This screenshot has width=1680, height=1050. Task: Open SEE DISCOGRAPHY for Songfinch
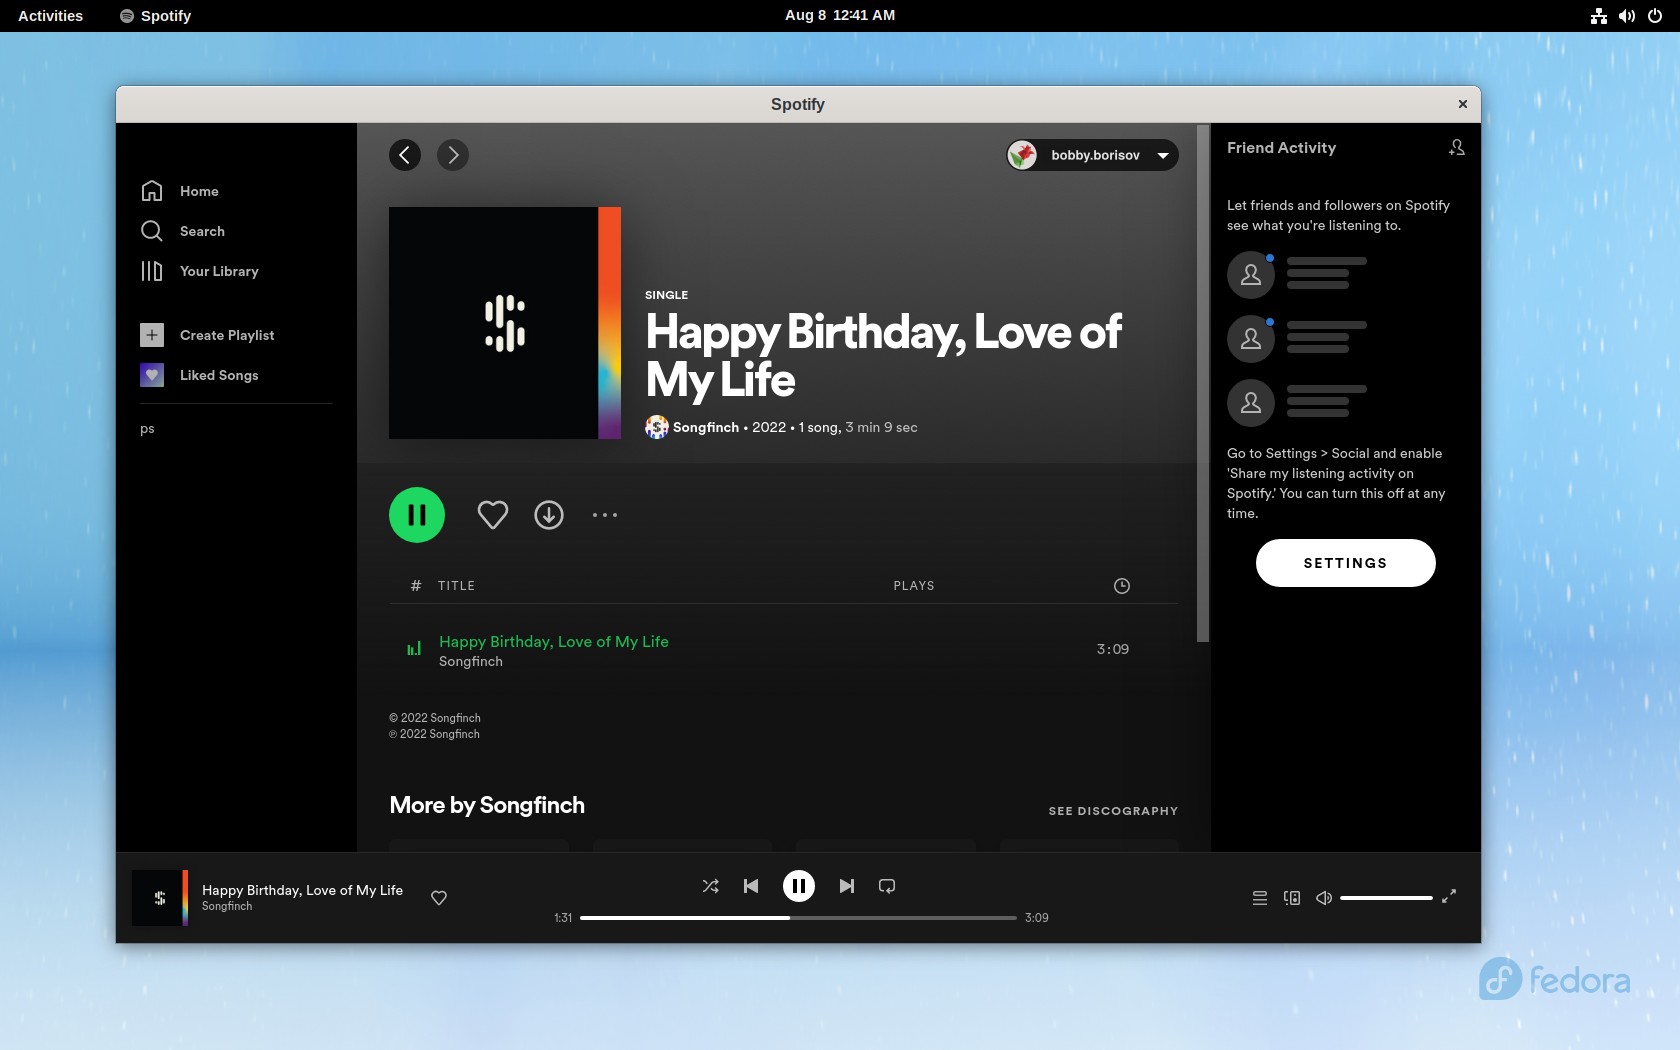(1112, 811)
